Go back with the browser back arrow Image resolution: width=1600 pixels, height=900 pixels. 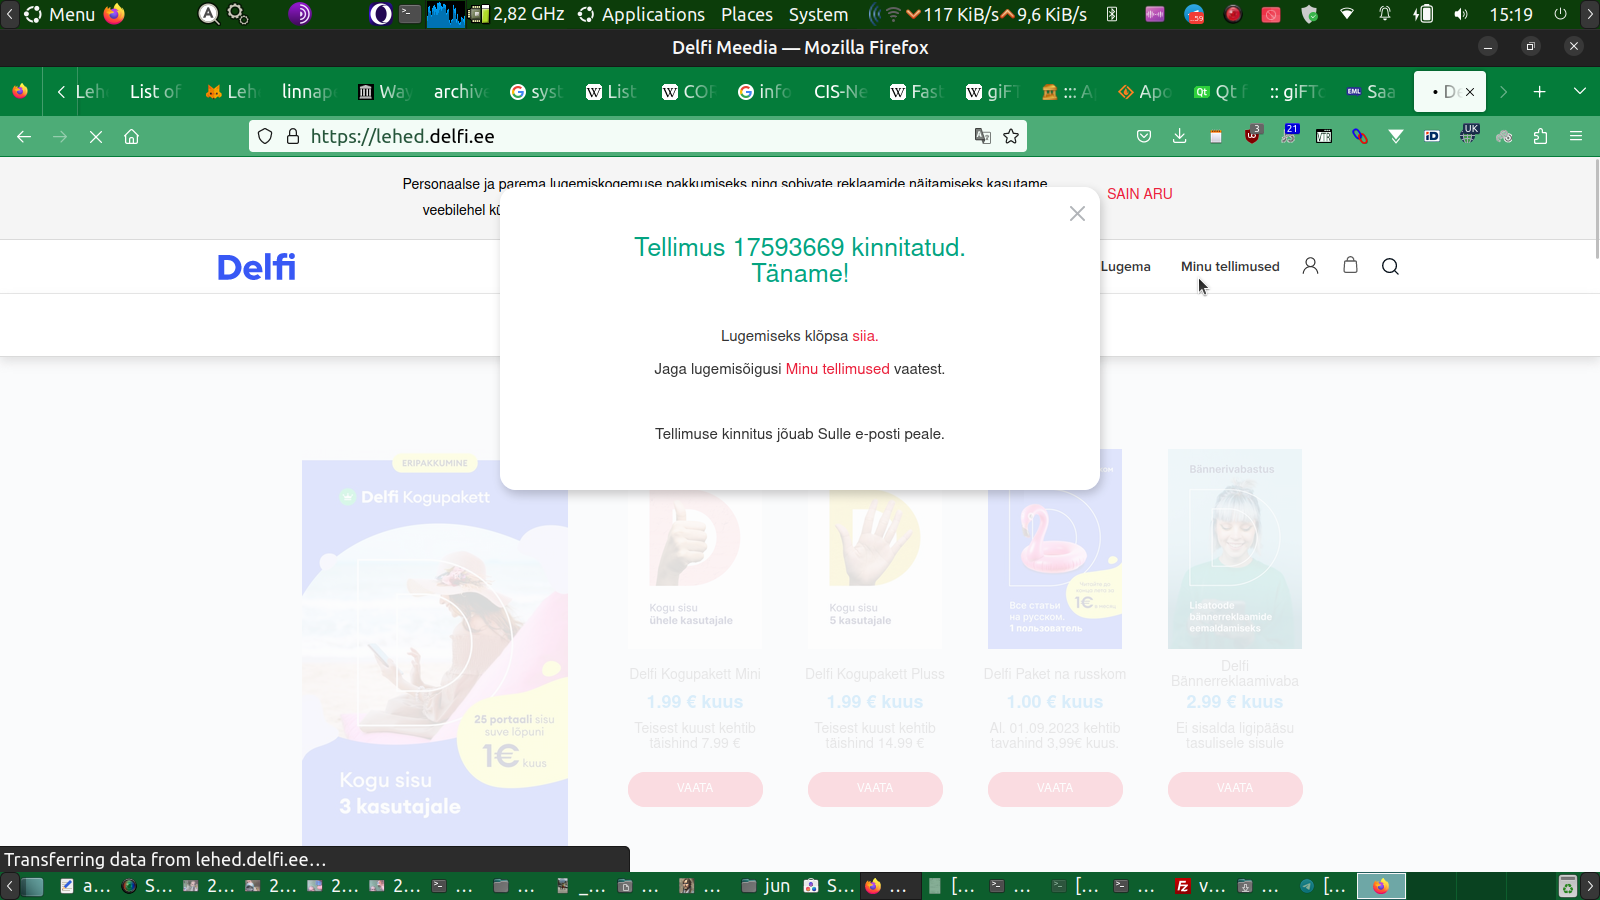(24, 136)
